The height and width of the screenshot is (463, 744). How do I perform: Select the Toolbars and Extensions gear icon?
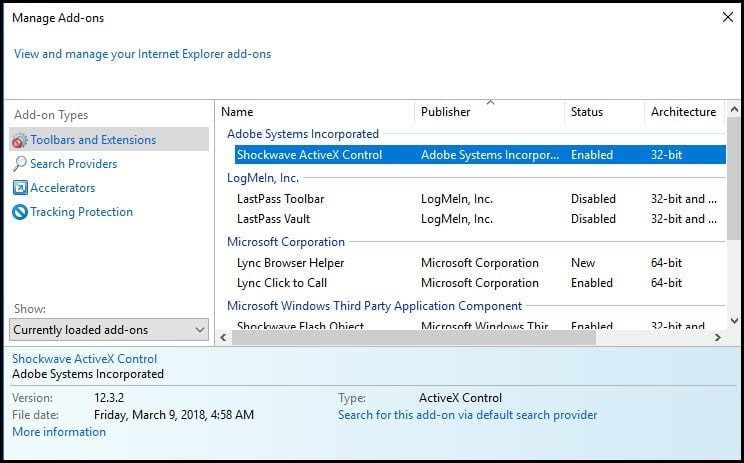[x=19, y=140]
